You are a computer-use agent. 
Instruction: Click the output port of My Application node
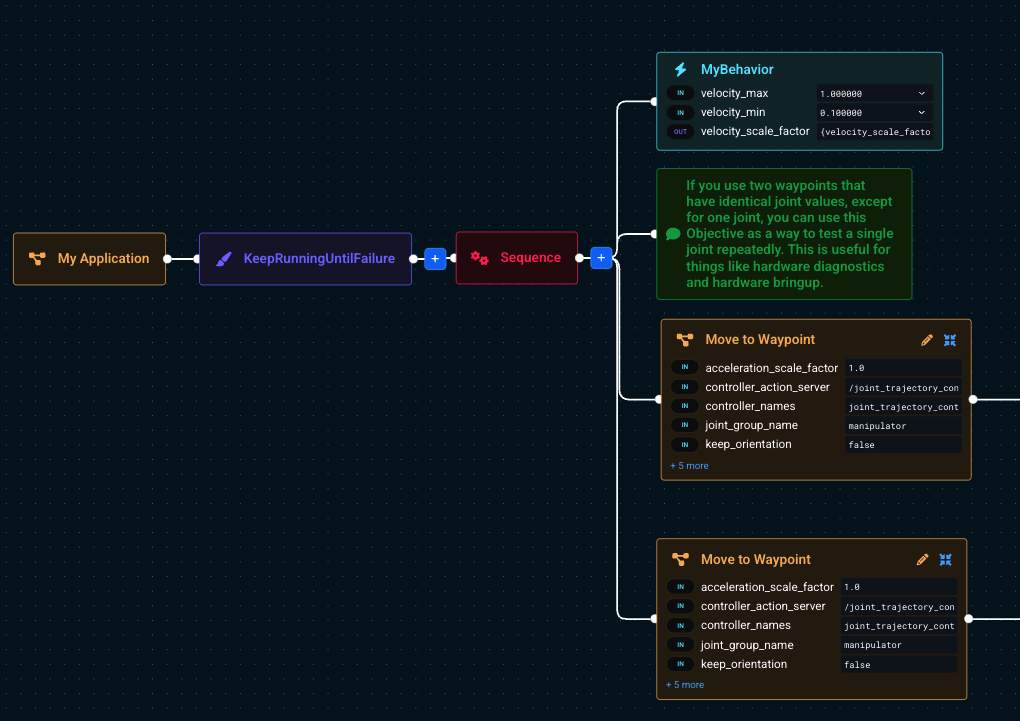point(167,259)
